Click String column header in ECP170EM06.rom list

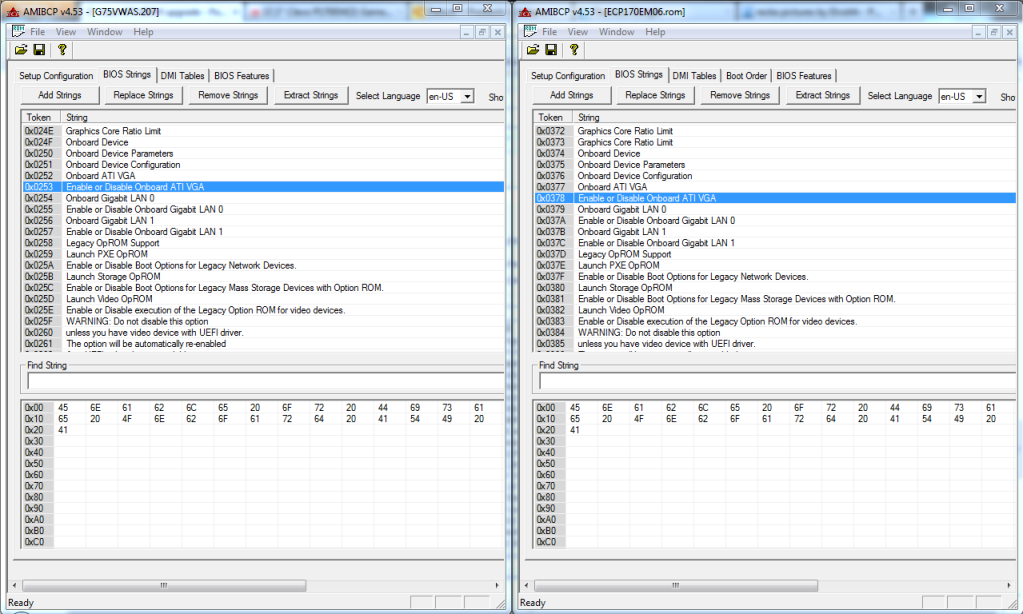point(795,117)
